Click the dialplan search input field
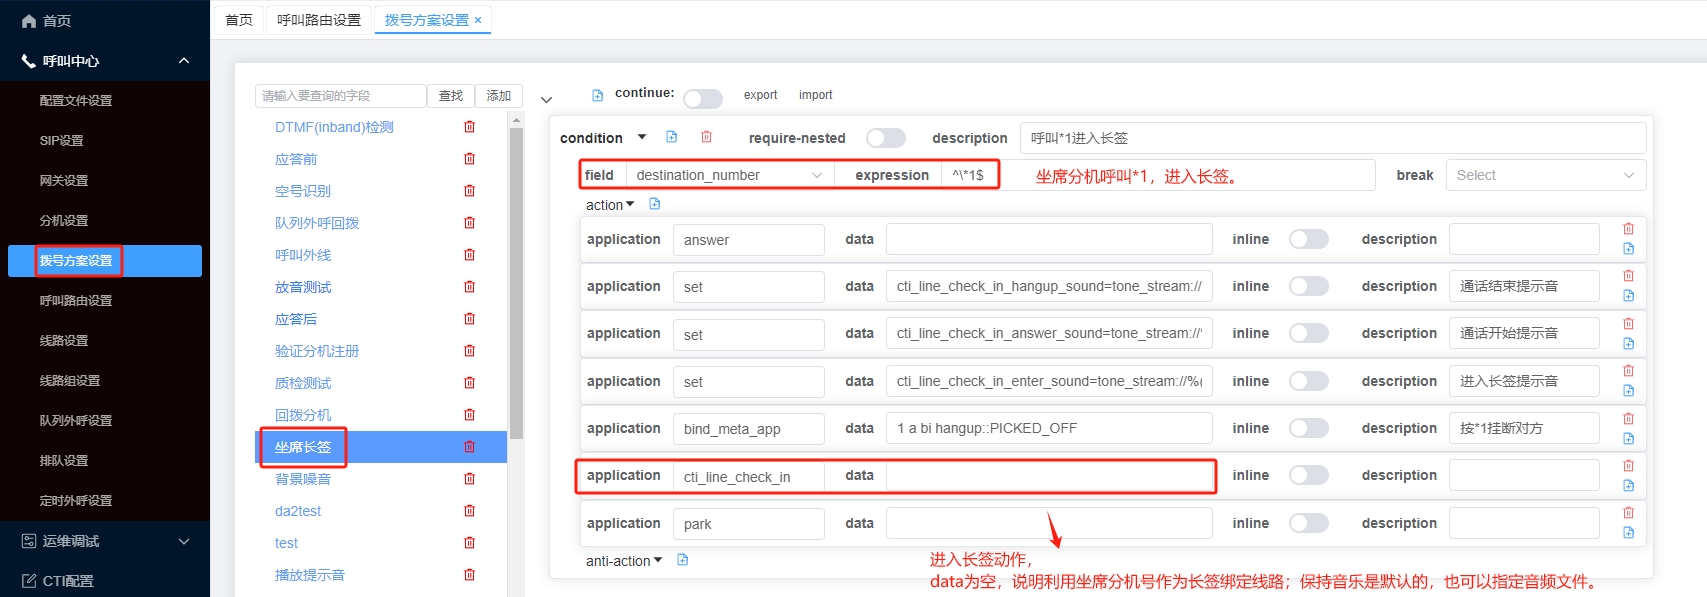Image resolution: width=1707 pixels, height=597 pixels. 341,96
